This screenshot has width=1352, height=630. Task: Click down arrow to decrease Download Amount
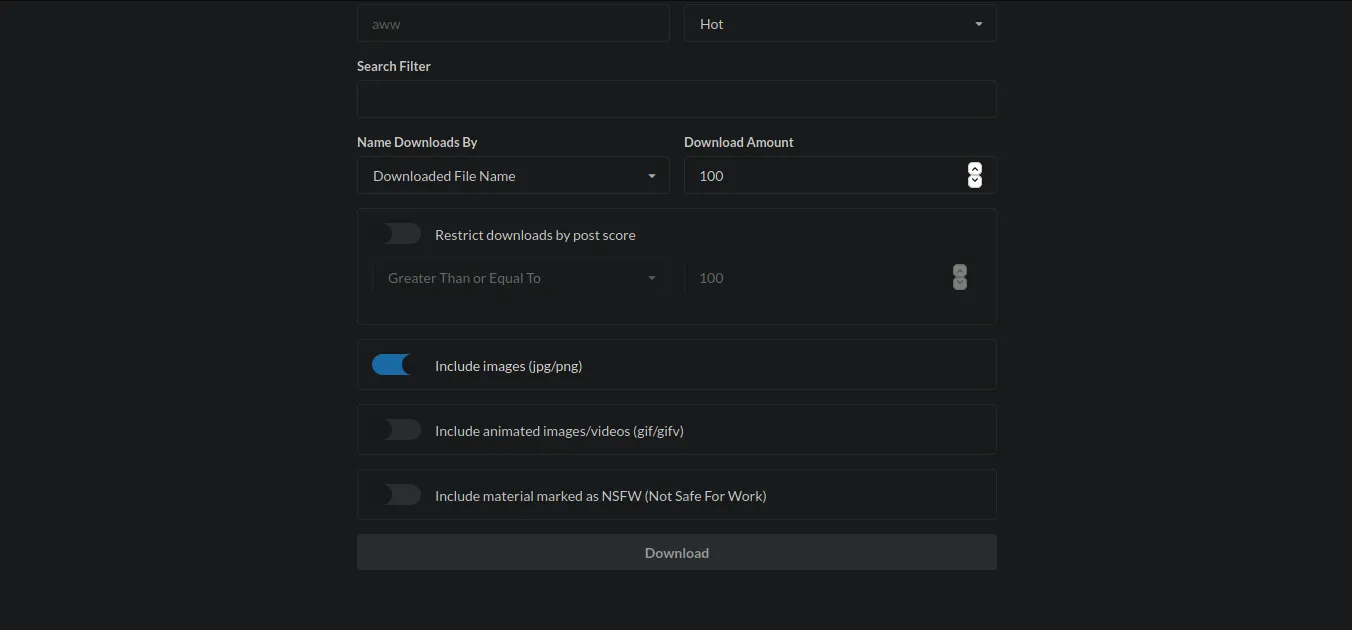coord(974,181)
